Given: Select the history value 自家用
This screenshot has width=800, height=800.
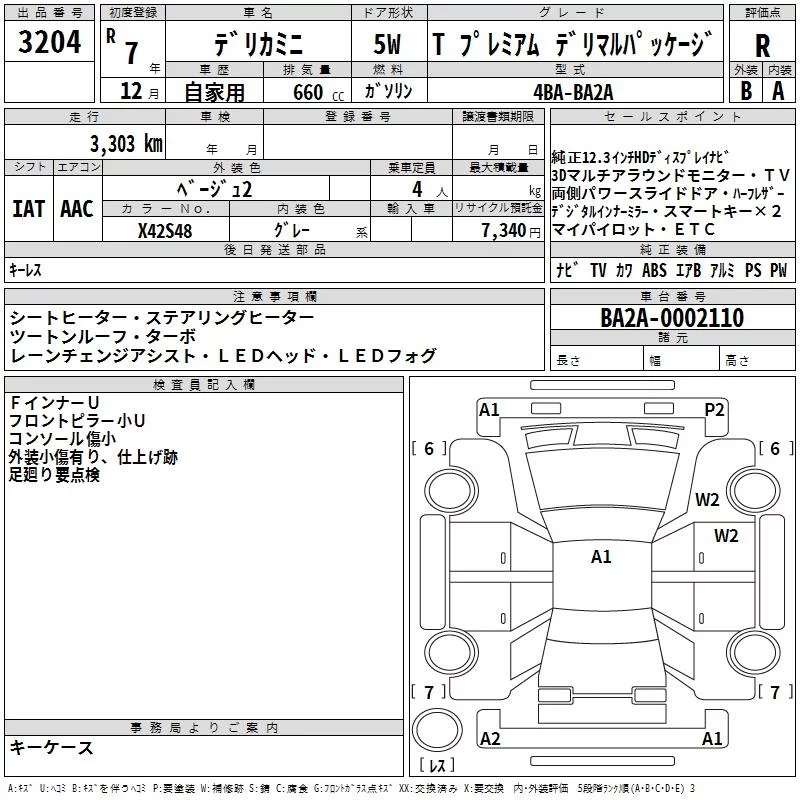Looking at the screenshot, I should (x=214, y=92).
